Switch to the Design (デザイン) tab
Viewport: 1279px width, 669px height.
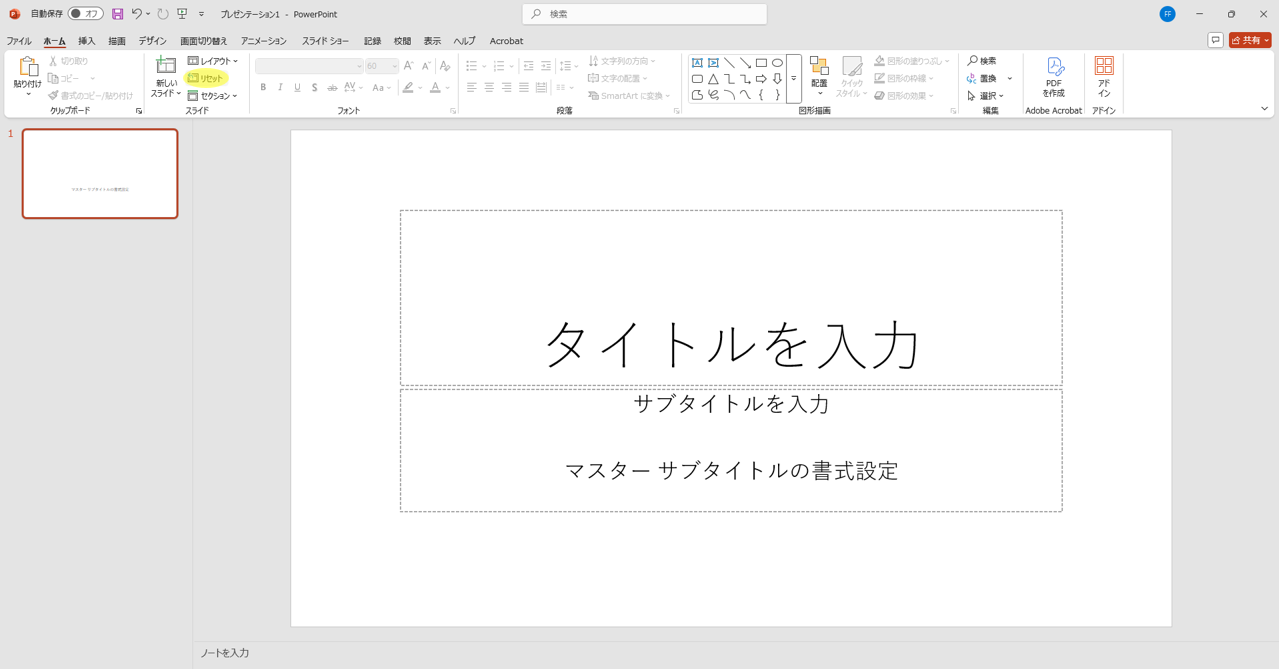click(x=152, y=41)
